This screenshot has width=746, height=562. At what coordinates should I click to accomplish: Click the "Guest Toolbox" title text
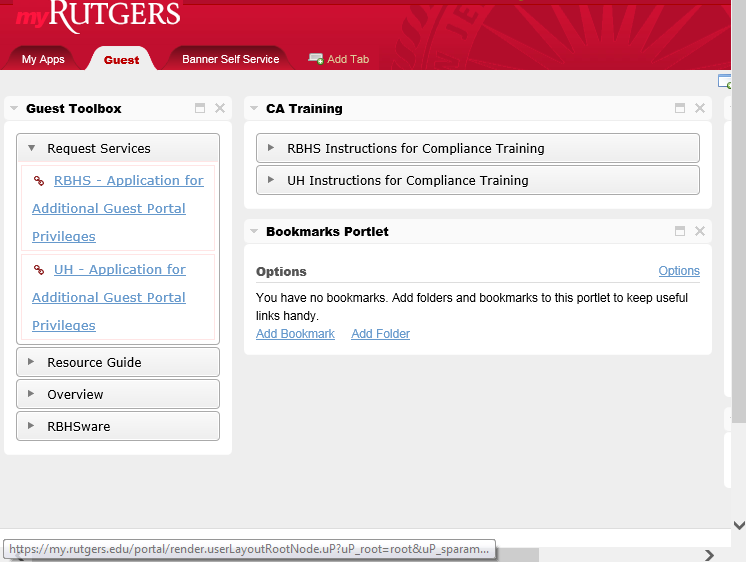74,108
